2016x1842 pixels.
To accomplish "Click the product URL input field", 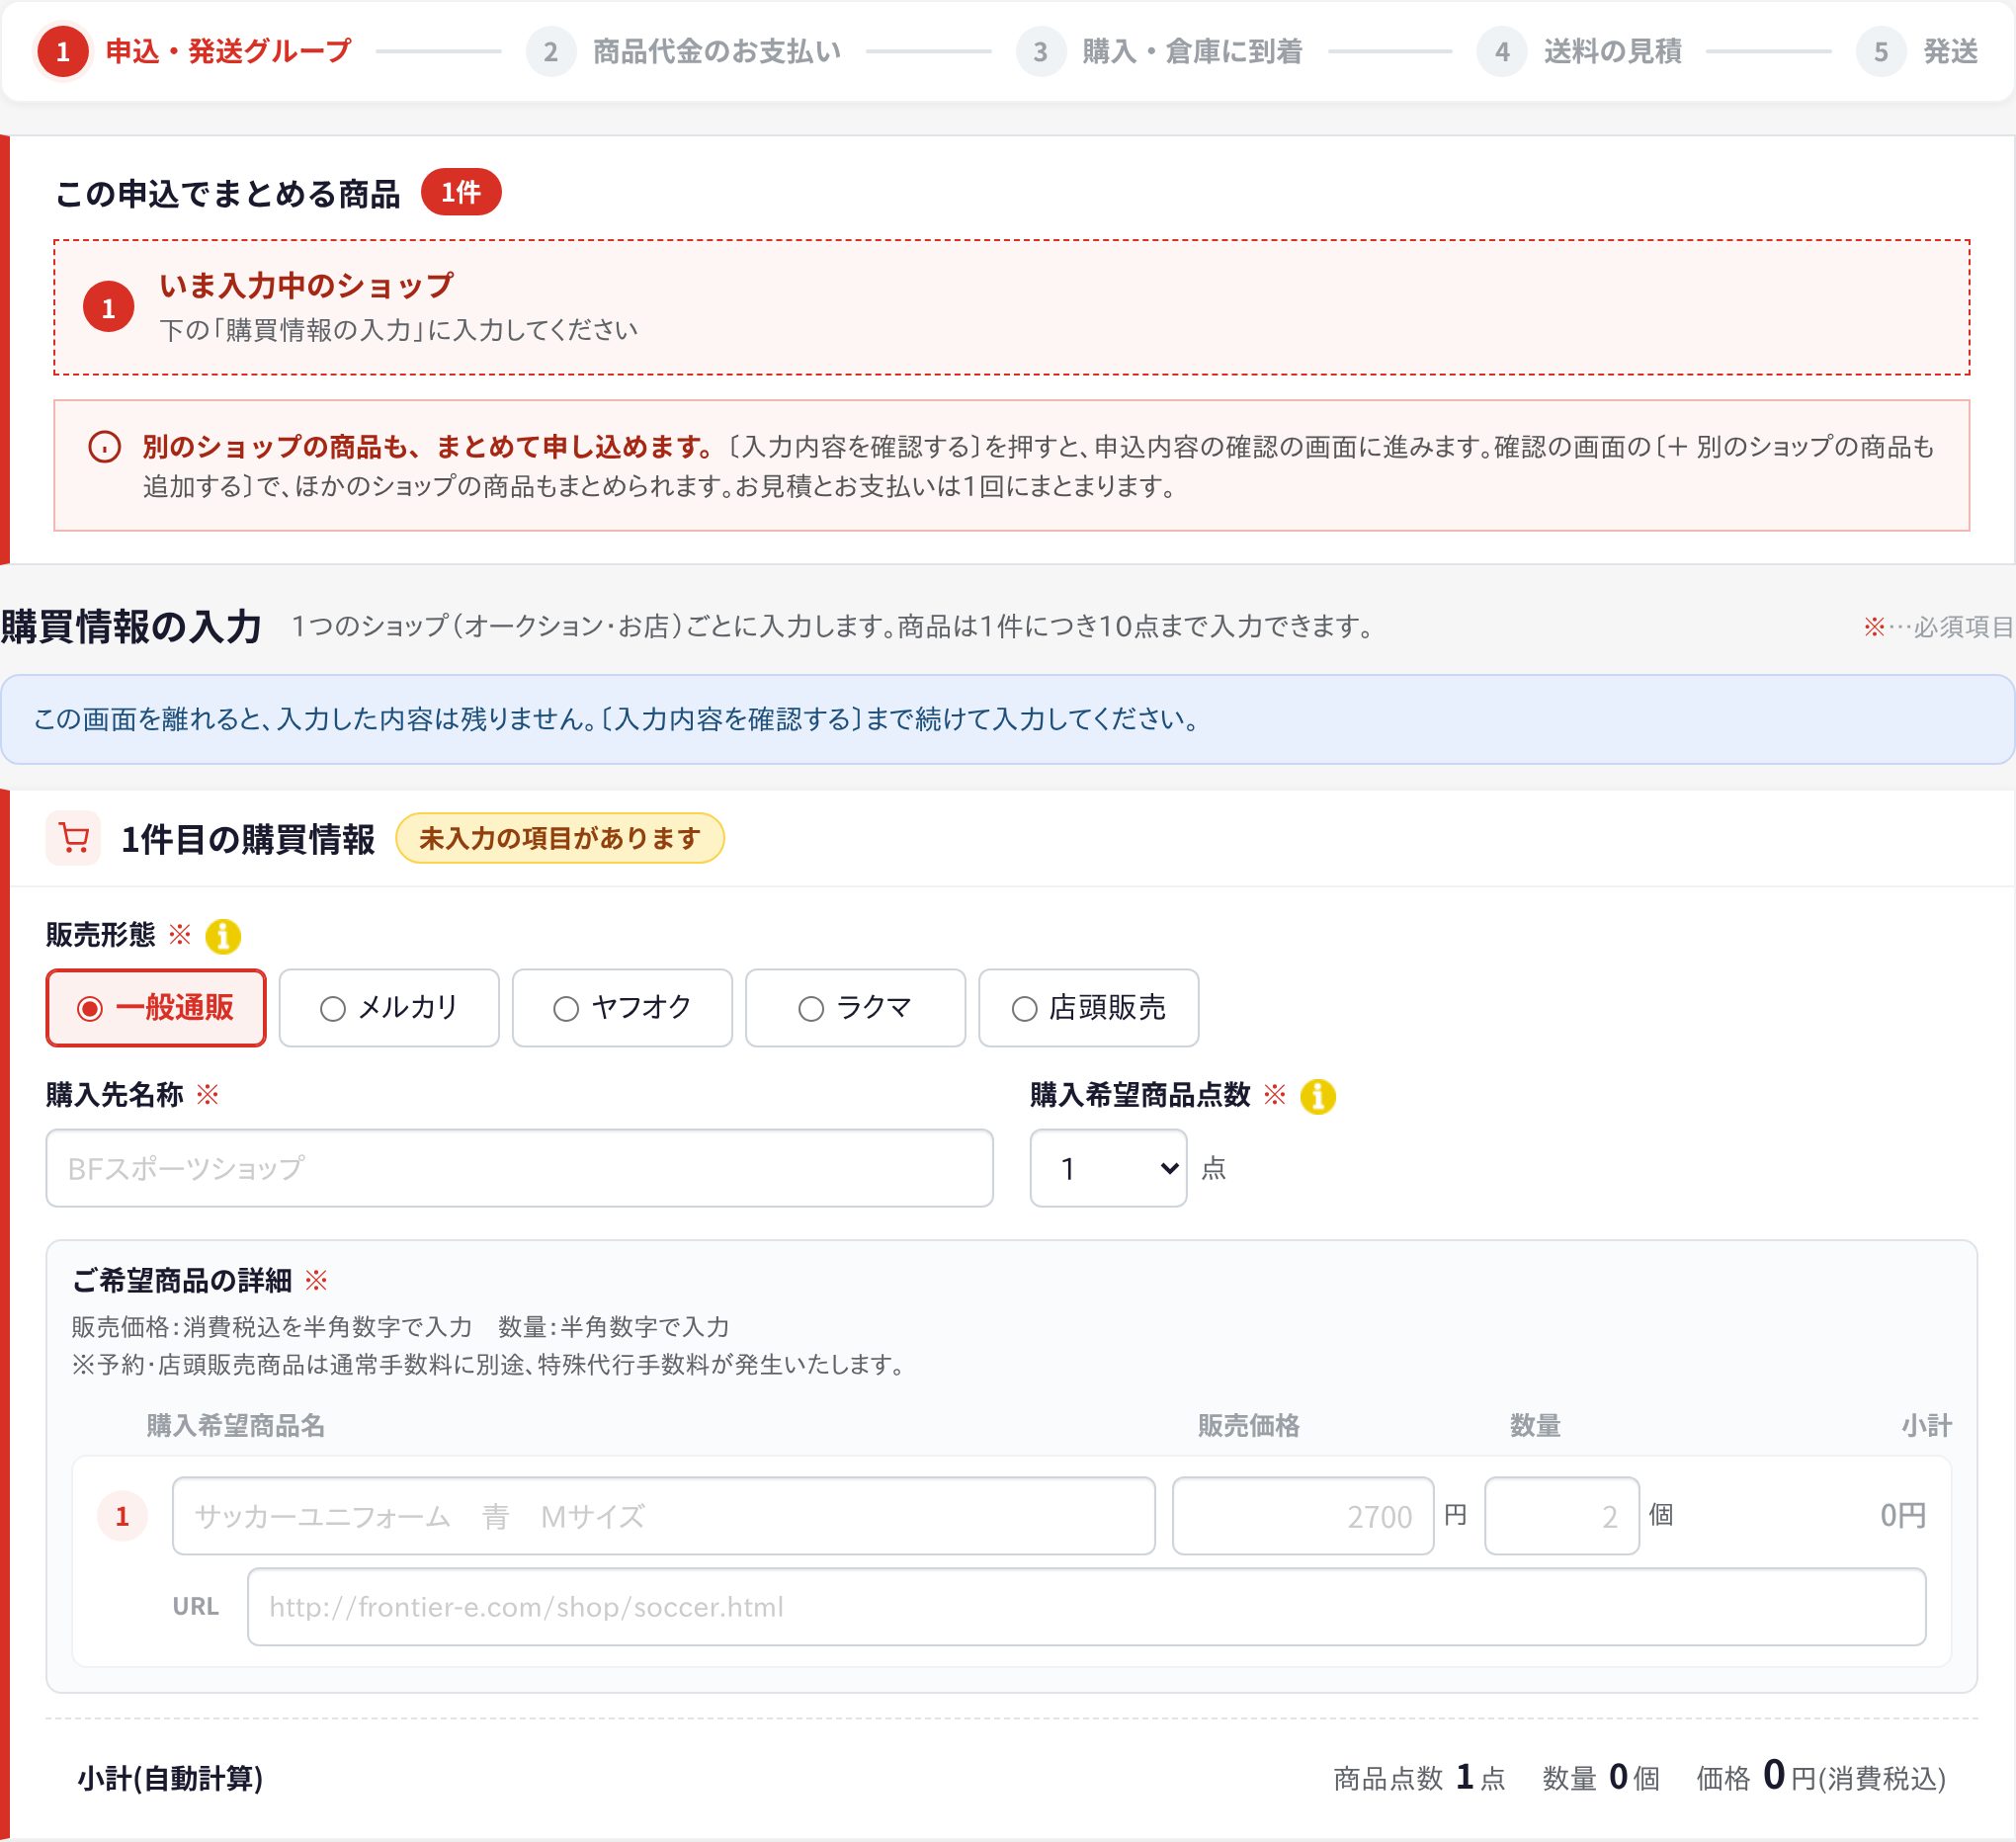I will coord(1086,1606).
